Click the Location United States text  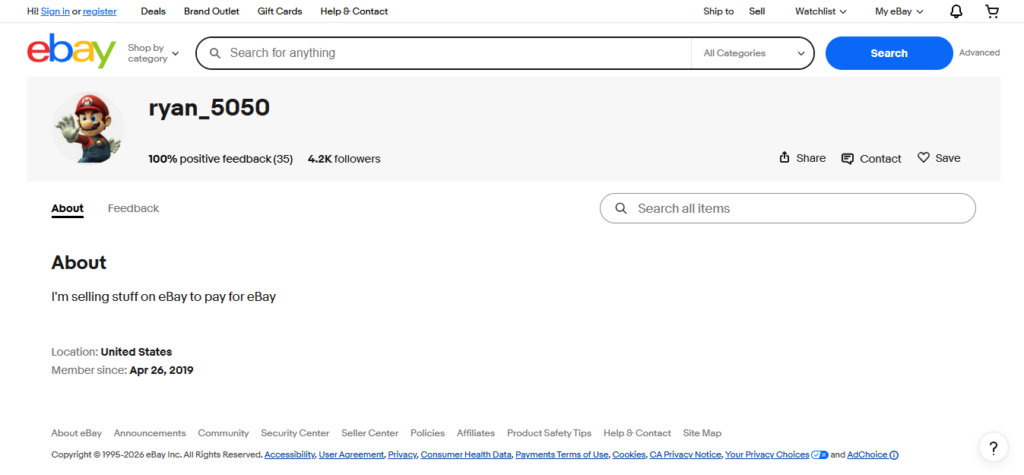112,352
